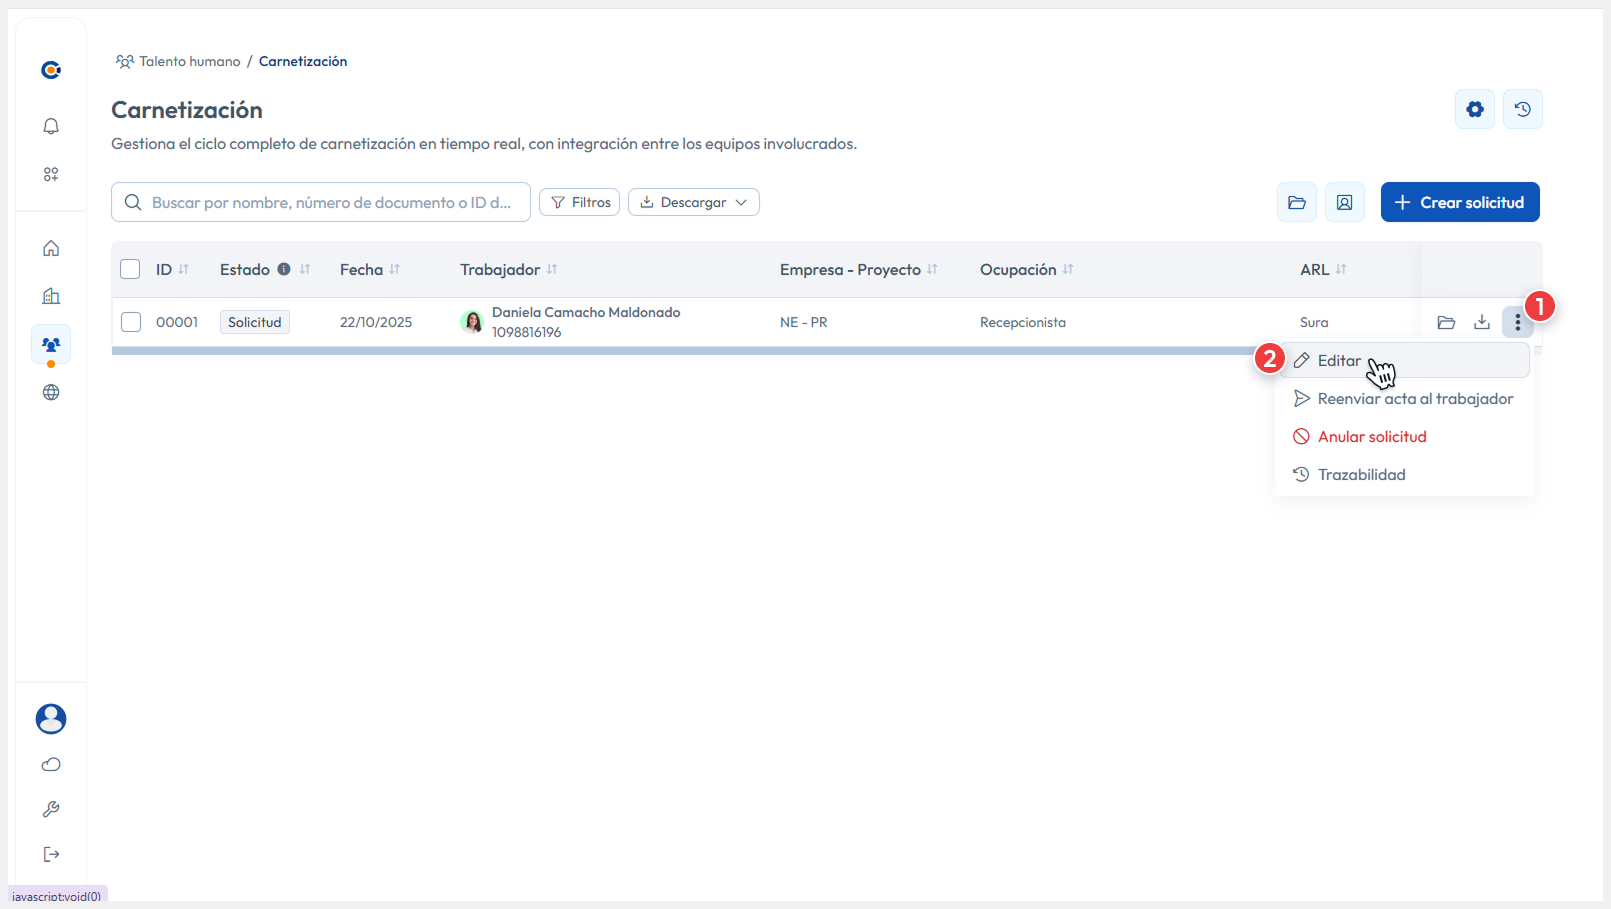Screen dimensions: 1611x909
Task: Click the Crear solicitud button
Action: pyautogui.click(x=1460, y=202)
